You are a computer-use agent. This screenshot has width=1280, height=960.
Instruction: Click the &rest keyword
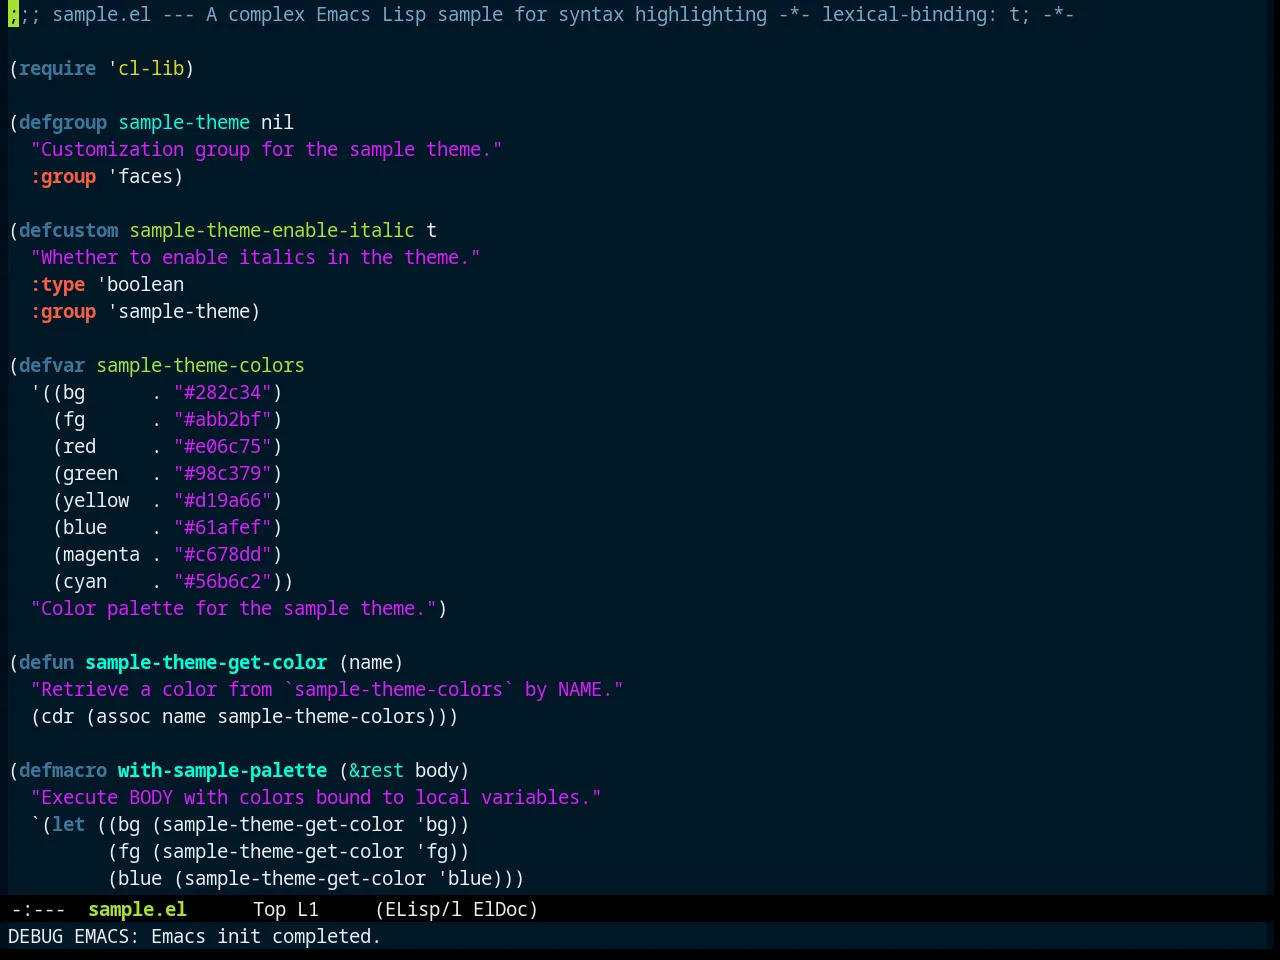pos(376,770)
